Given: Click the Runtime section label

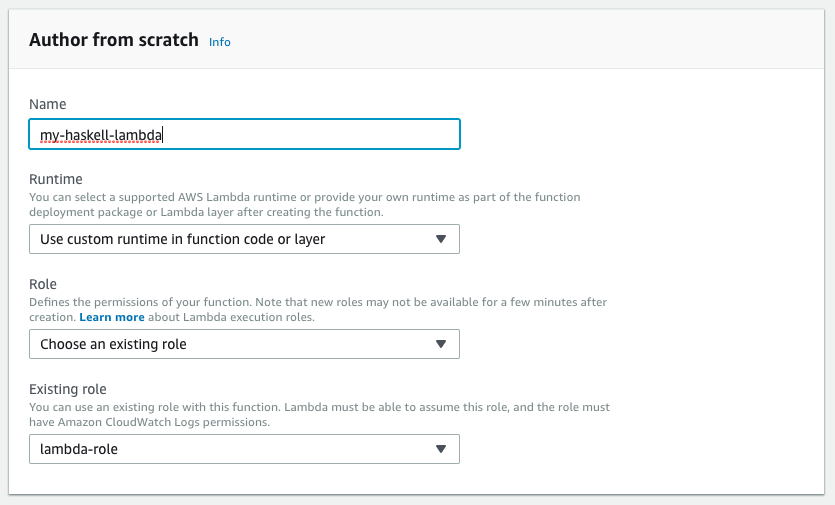Looking at the screenshot, I should [55, 179].
